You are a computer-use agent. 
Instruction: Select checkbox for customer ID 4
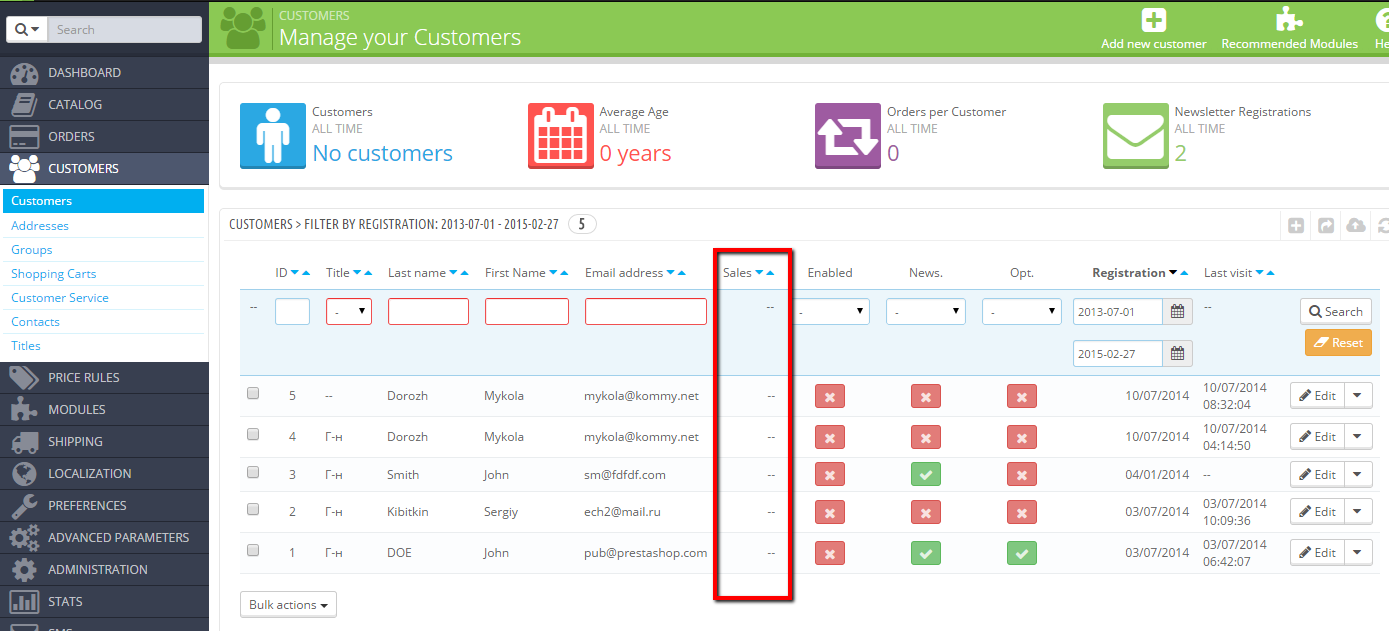tap(253, 435)
